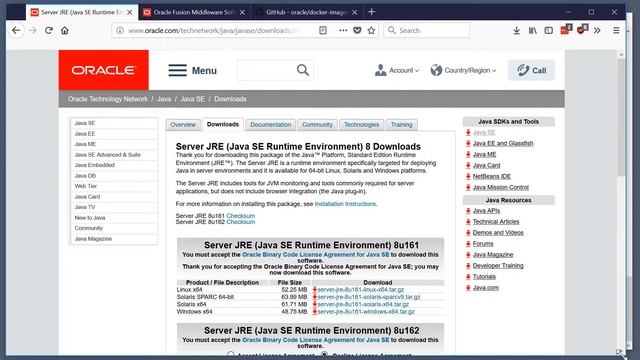Open the browser home page icon
Viewport: 640px width, 360px height.
click(64, 30)
